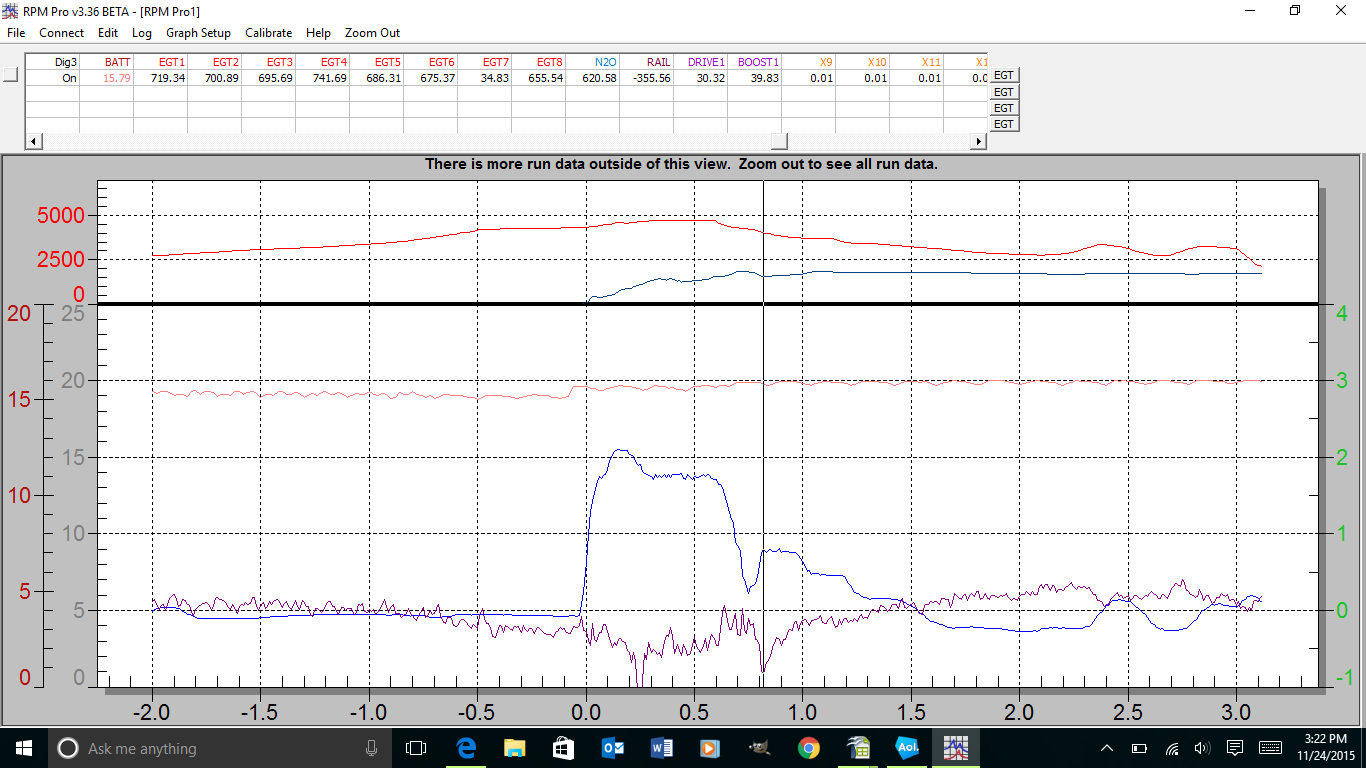Click the RPM Pro taskbar icon
1366x768 pixels.
(957, 747)
